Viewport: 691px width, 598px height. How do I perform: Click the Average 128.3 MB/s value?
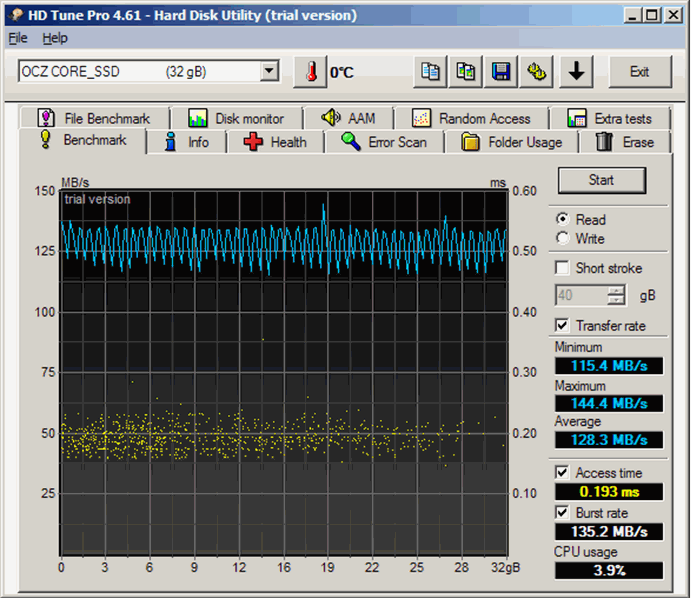[x=609, y=440]
